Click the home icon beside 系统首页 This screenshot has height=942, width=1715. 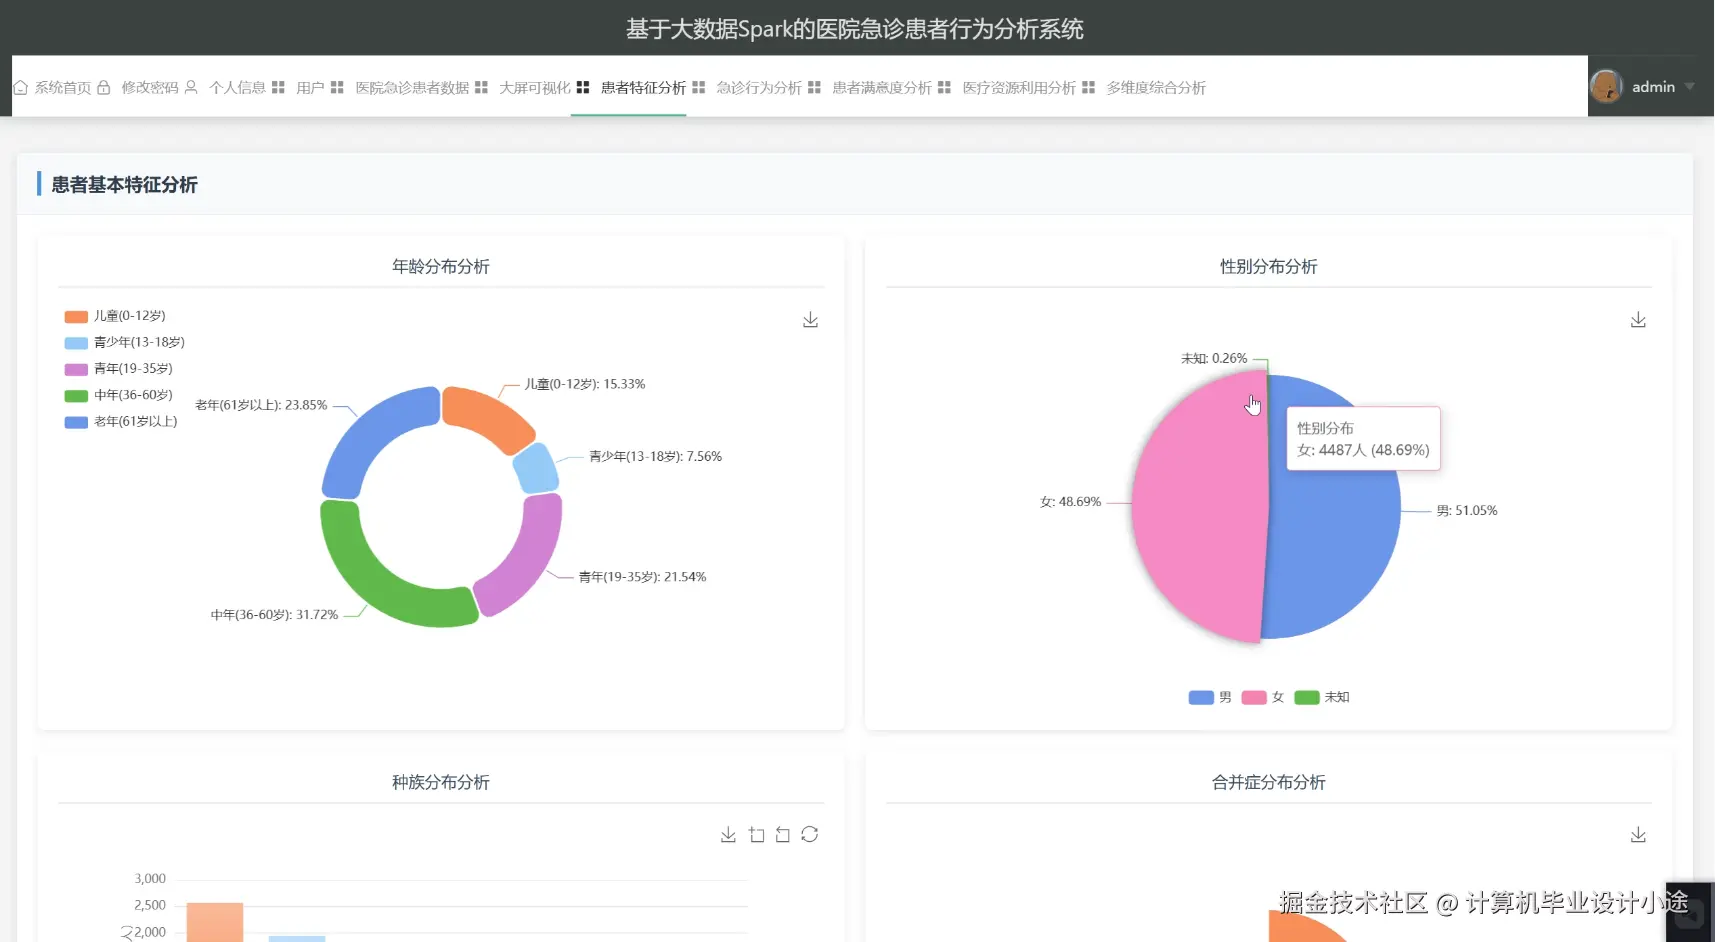coord(20,87)
